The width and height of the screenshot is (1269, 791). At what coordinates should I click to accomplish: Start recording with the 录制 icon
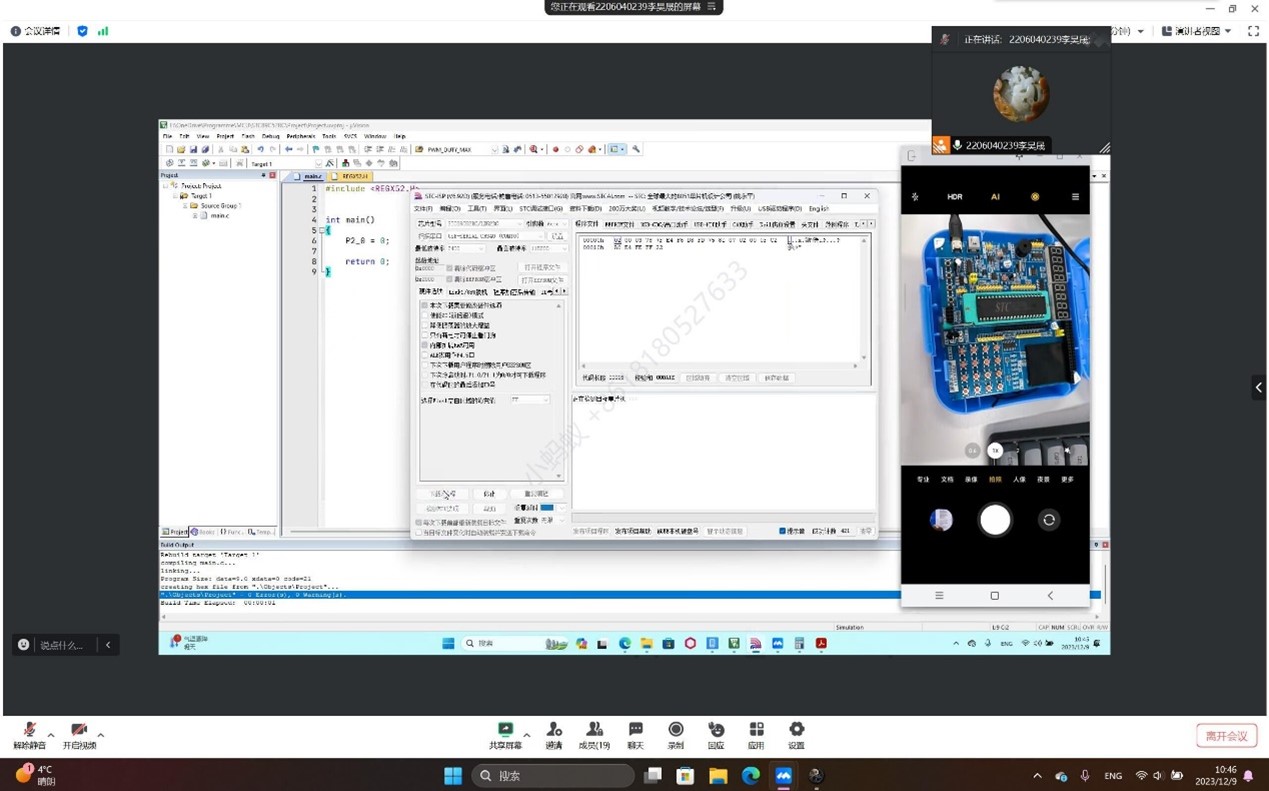(x=676, y=730)
